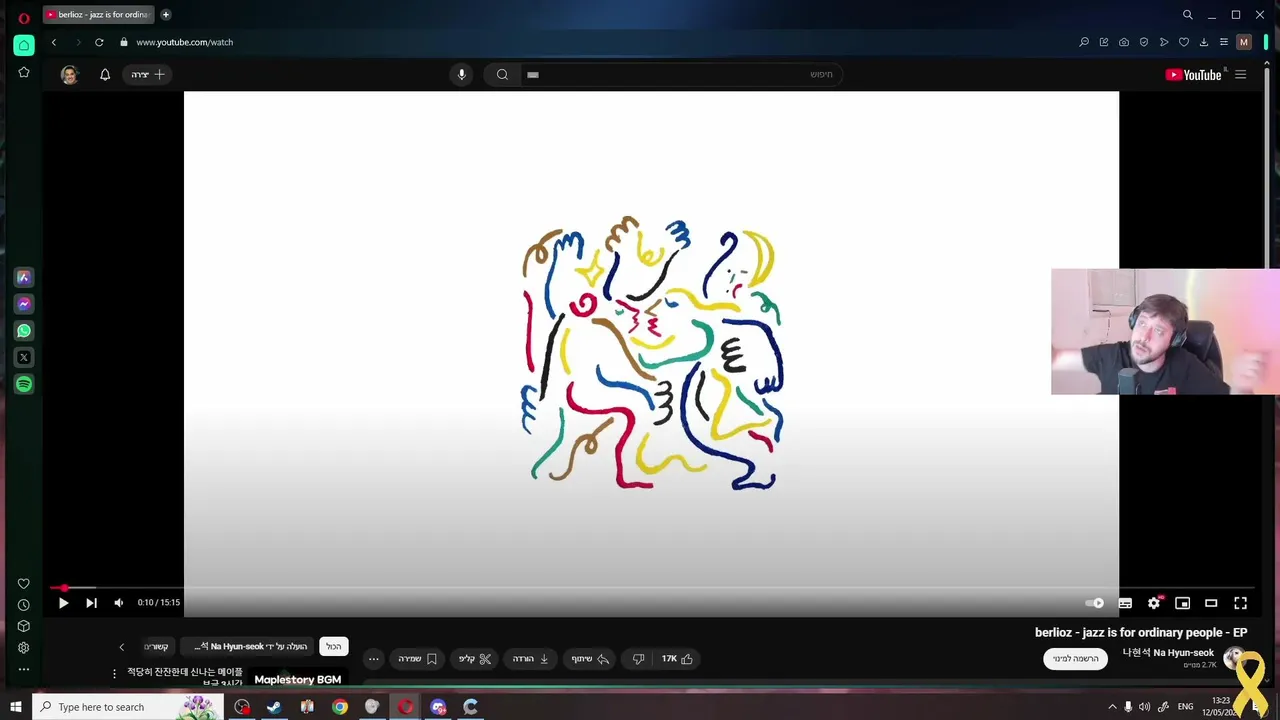Image resolution: width=1280 pixels, height=720 pixels.
Task: Click the download arrow button under video
Action: point(531,659)
